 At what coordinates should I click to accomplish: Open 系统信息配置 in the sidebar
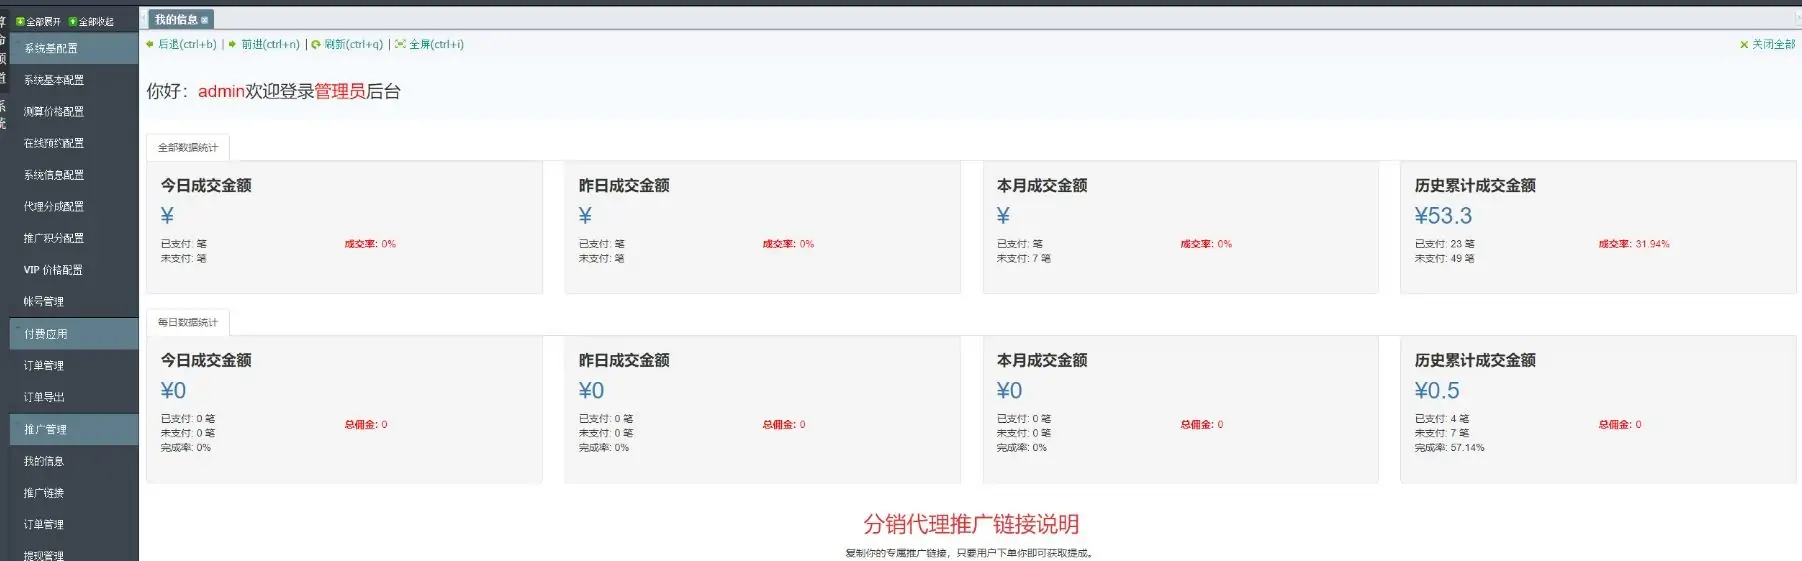click(54, 175)
